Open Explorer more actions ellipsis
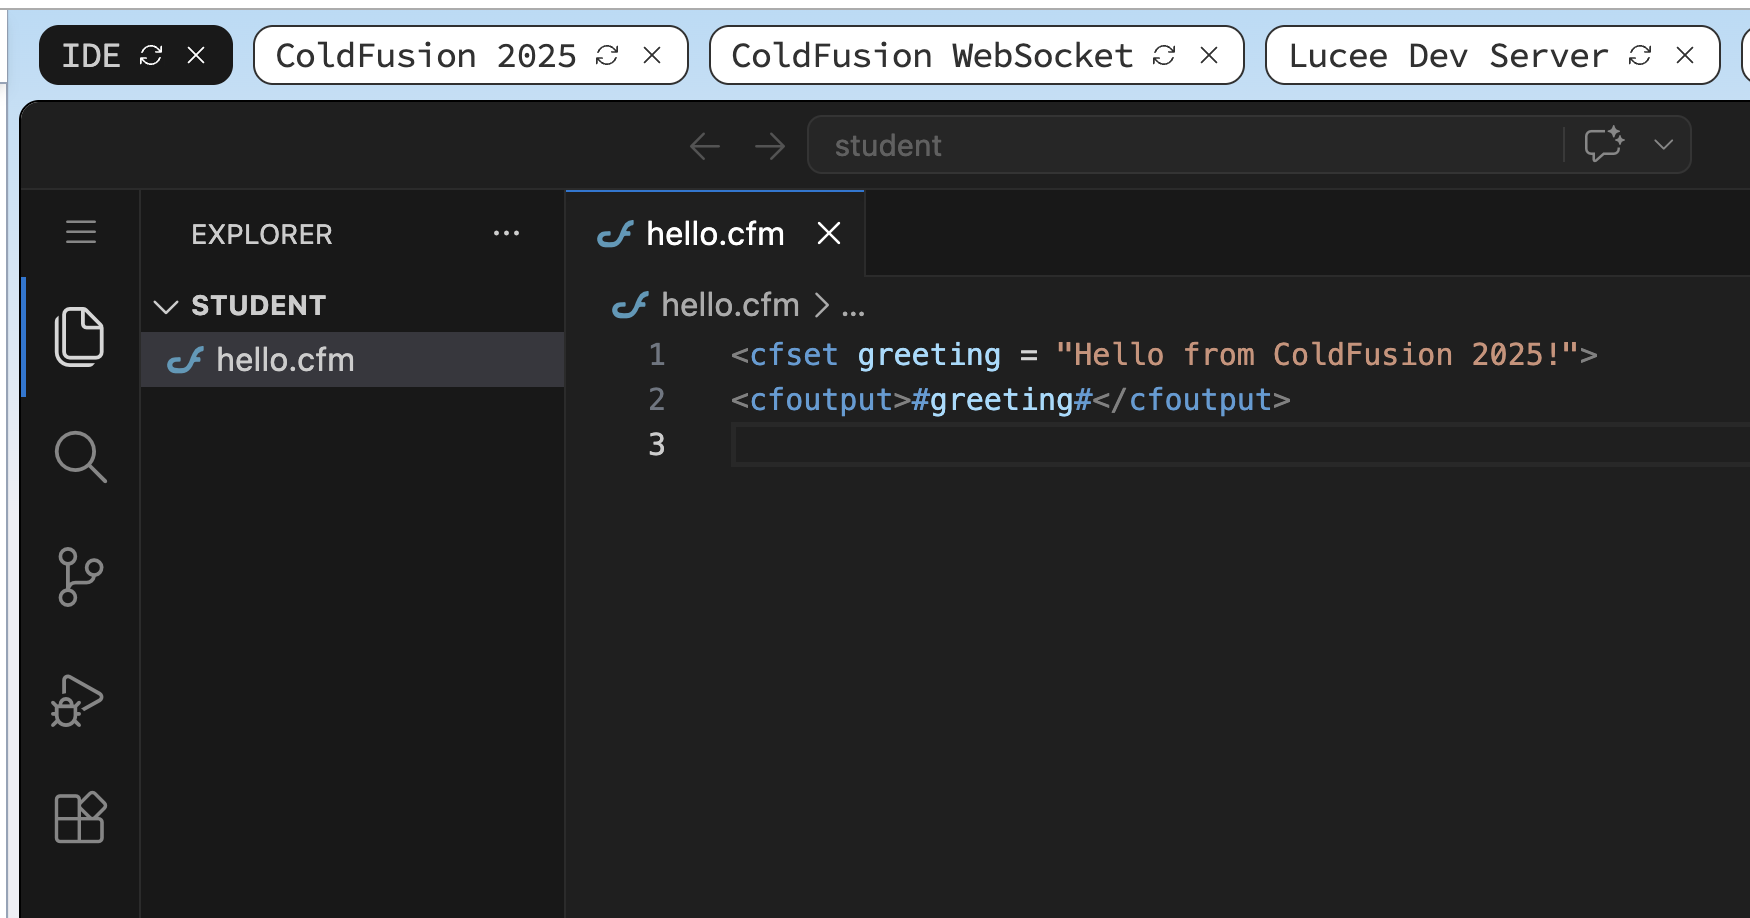Image resolution: width=1750 pixels, height=918 pixels. [507, 233]
